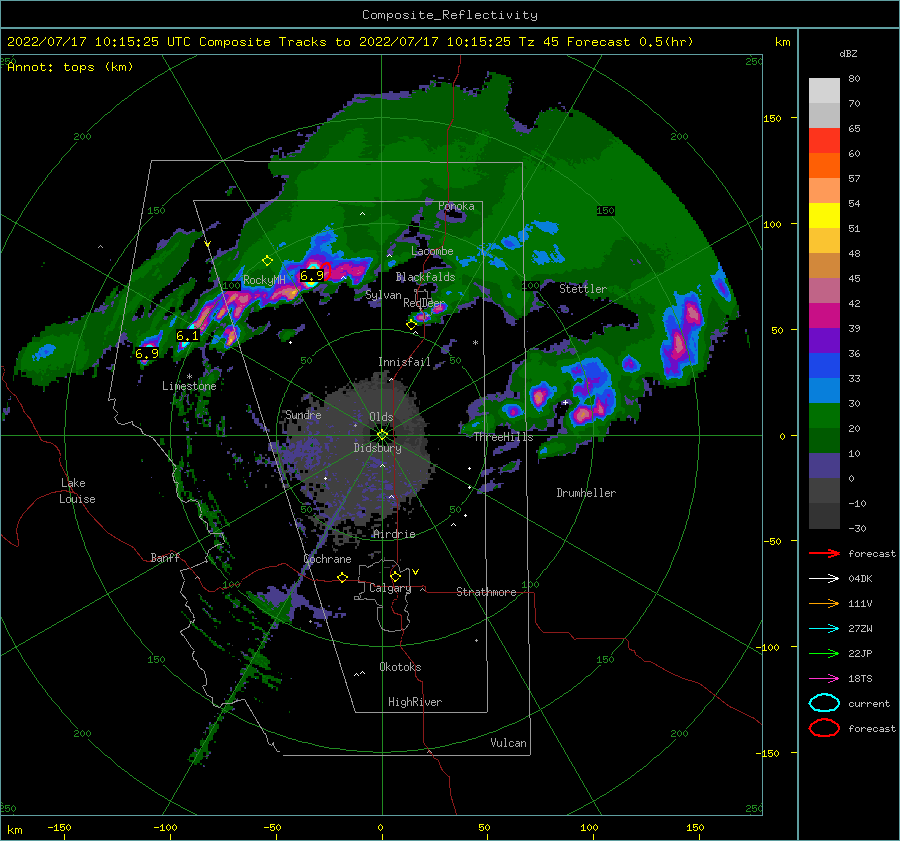
Task: Click the Vulcan label
Action: pyautogui.click(x=509, y=743)
